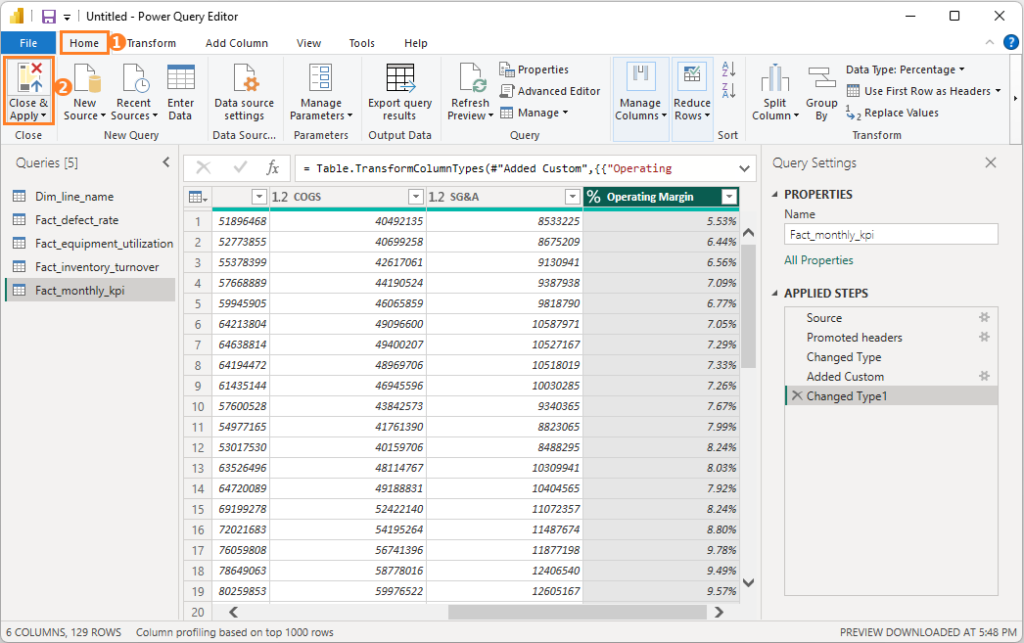Open query Properties

point(534,69)
